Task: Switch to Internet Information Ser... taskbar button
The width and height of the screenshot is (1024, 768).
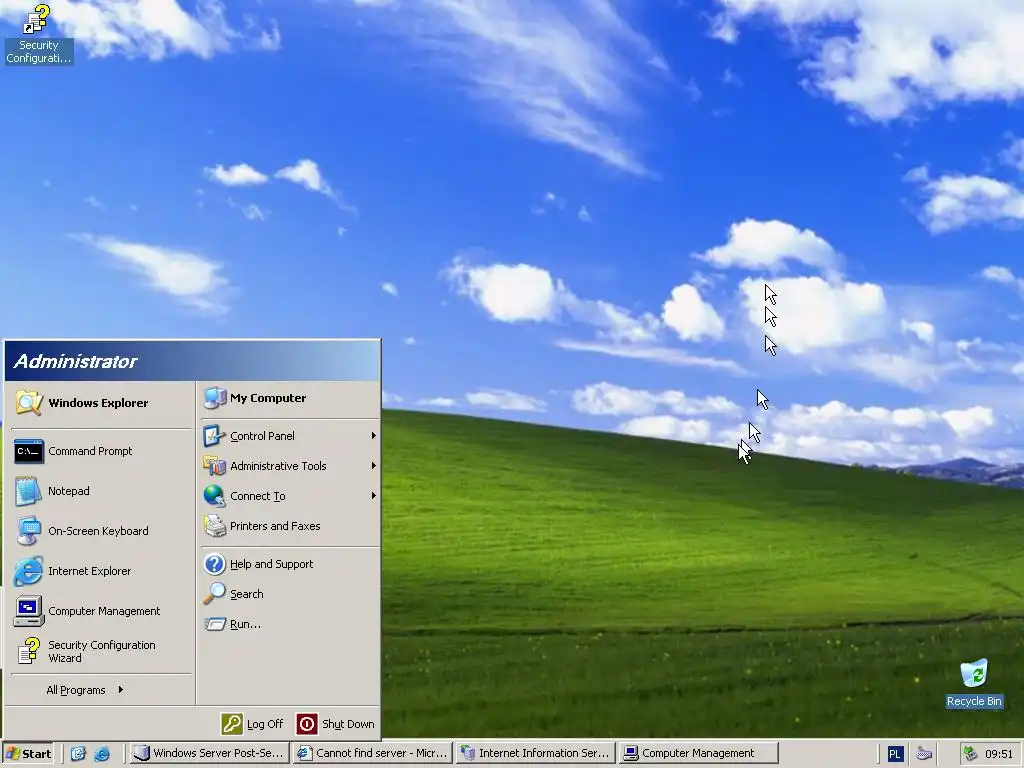Action: [x=536, y=754]
